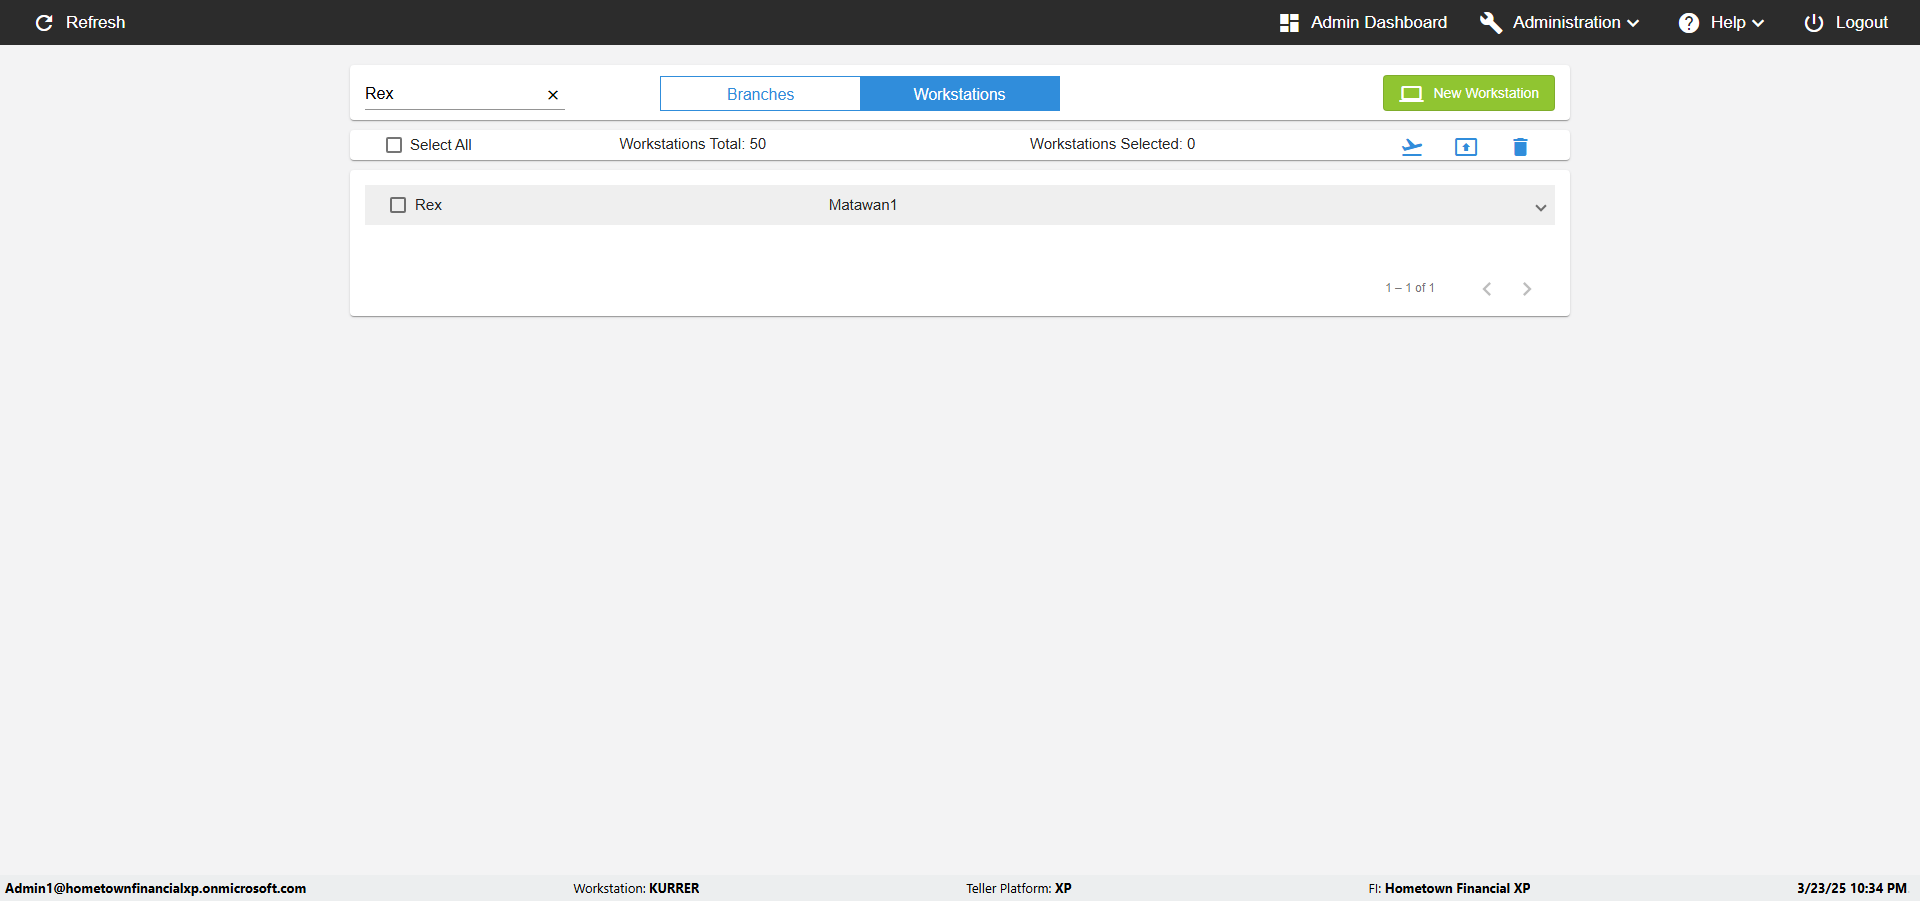1920x901 pixels.
Task: Create a New Workstation
Action: click(1468, 93)
